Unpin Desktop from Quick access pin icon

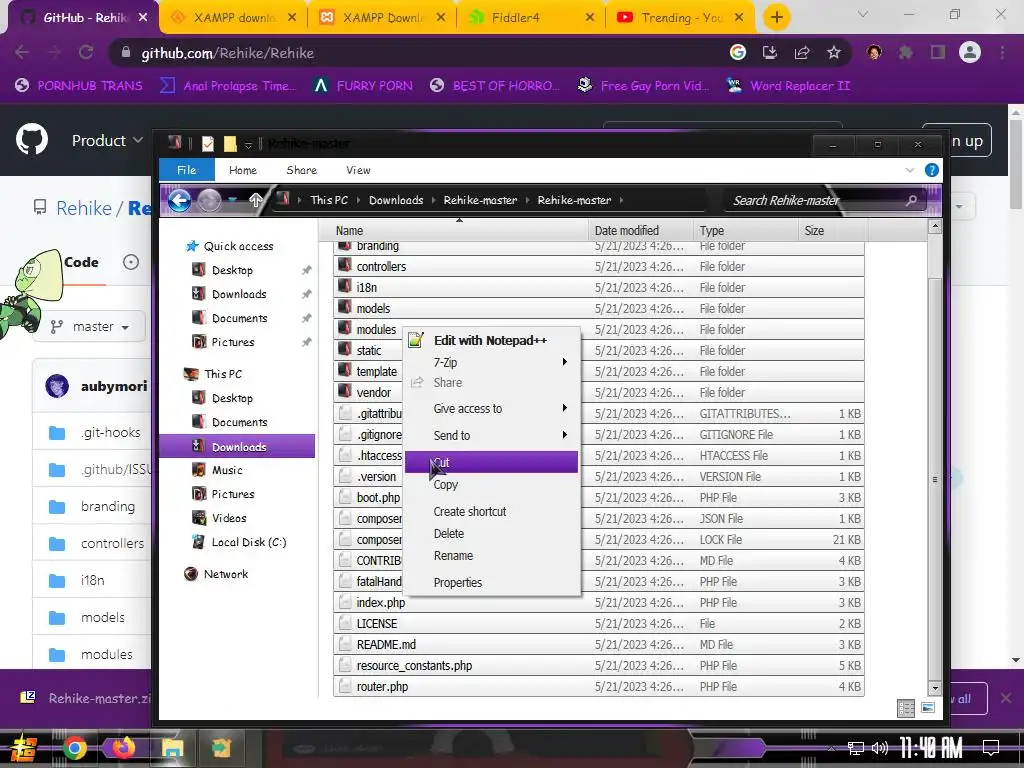tap(306, 270)
